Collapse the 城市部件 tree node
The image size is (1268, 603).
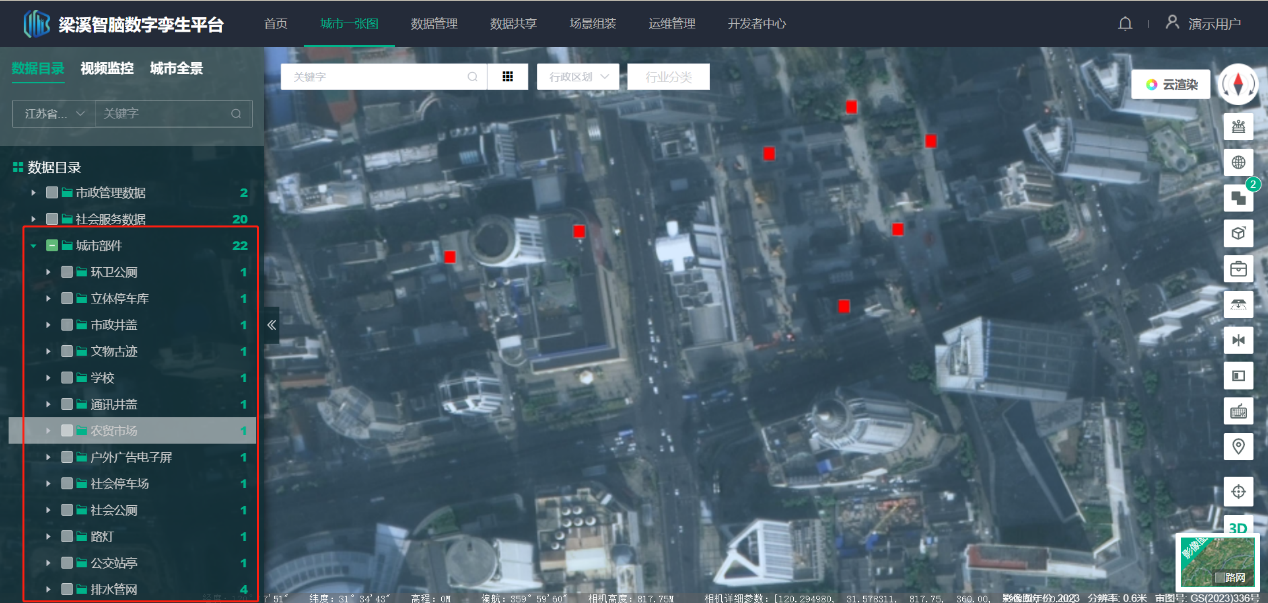[x=33, y=246]
